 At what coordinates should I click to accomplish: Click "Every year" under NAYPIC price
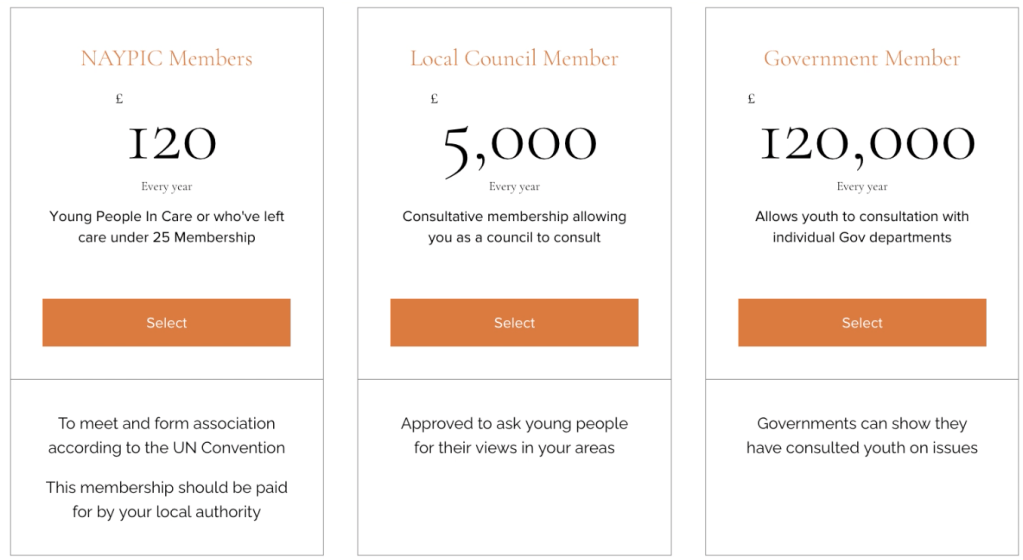[x=166, y=187]
